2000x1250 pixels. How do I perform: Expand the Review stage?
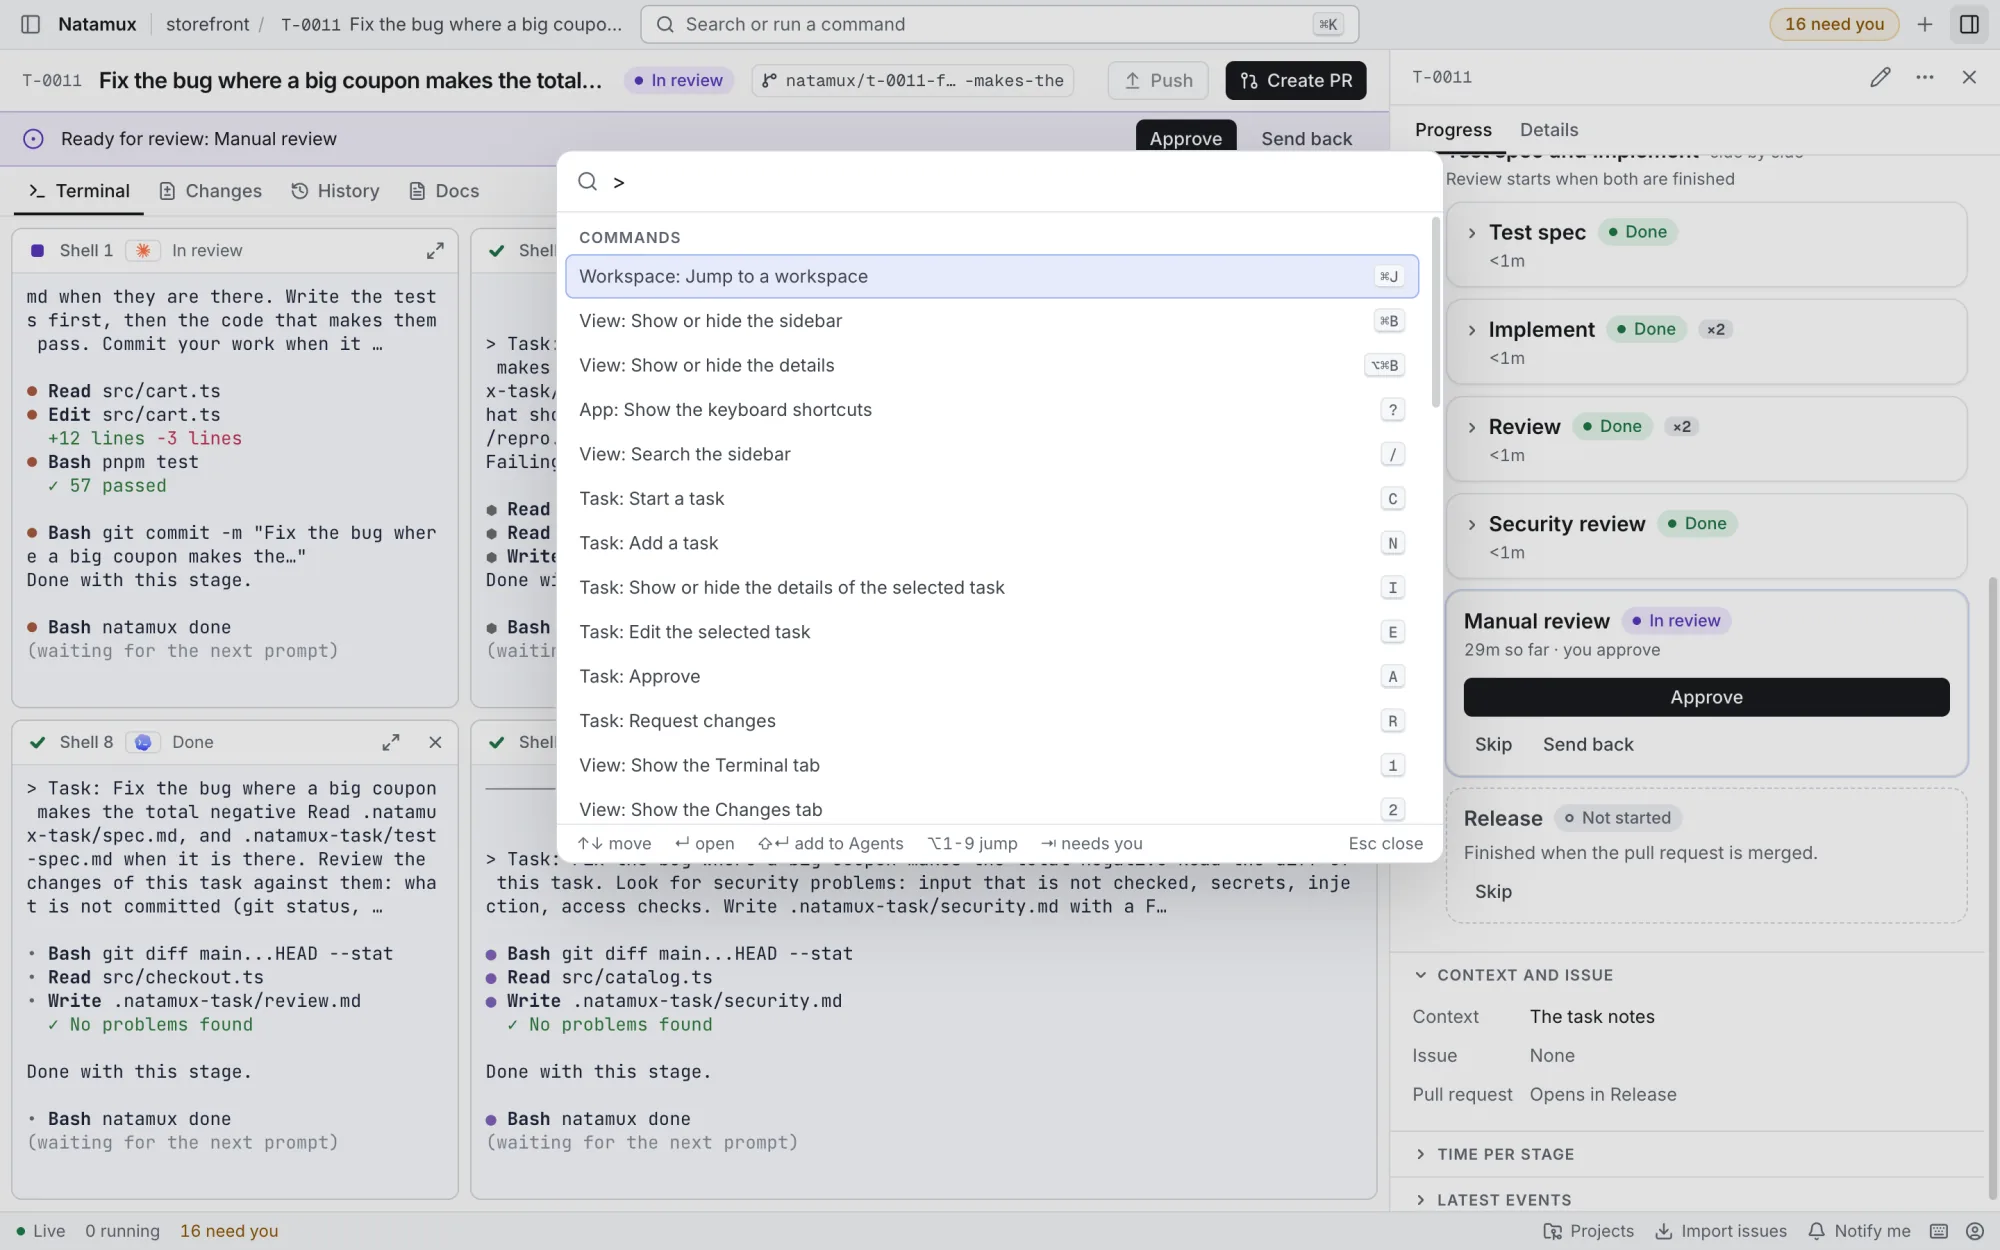[1471, 427]
